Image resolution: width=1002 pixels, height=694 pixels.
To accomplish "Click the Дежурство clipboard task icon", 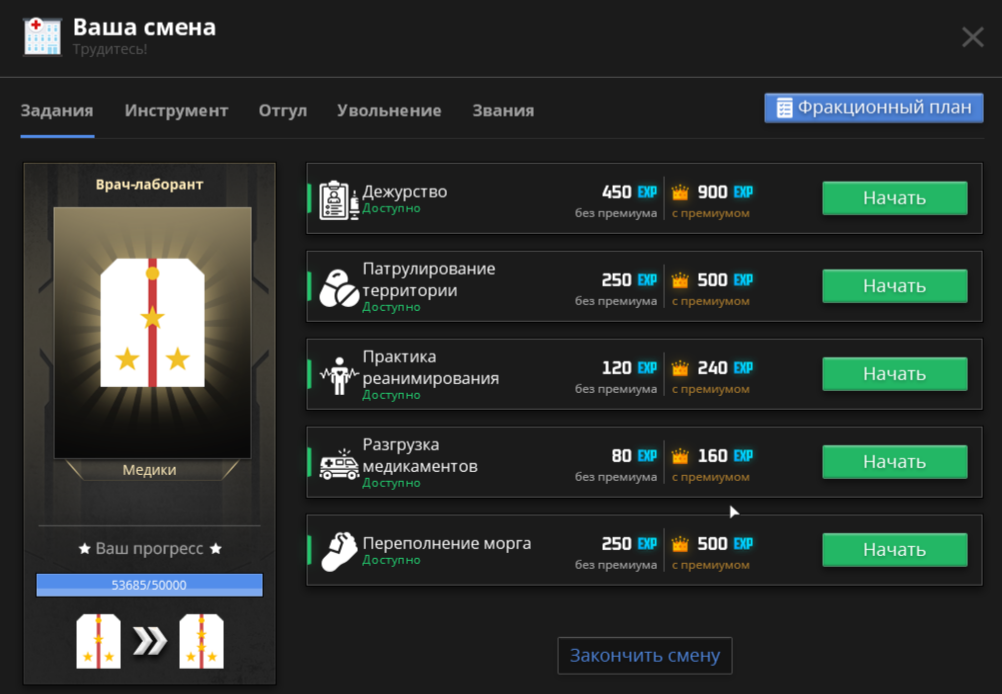I will 338,200.
